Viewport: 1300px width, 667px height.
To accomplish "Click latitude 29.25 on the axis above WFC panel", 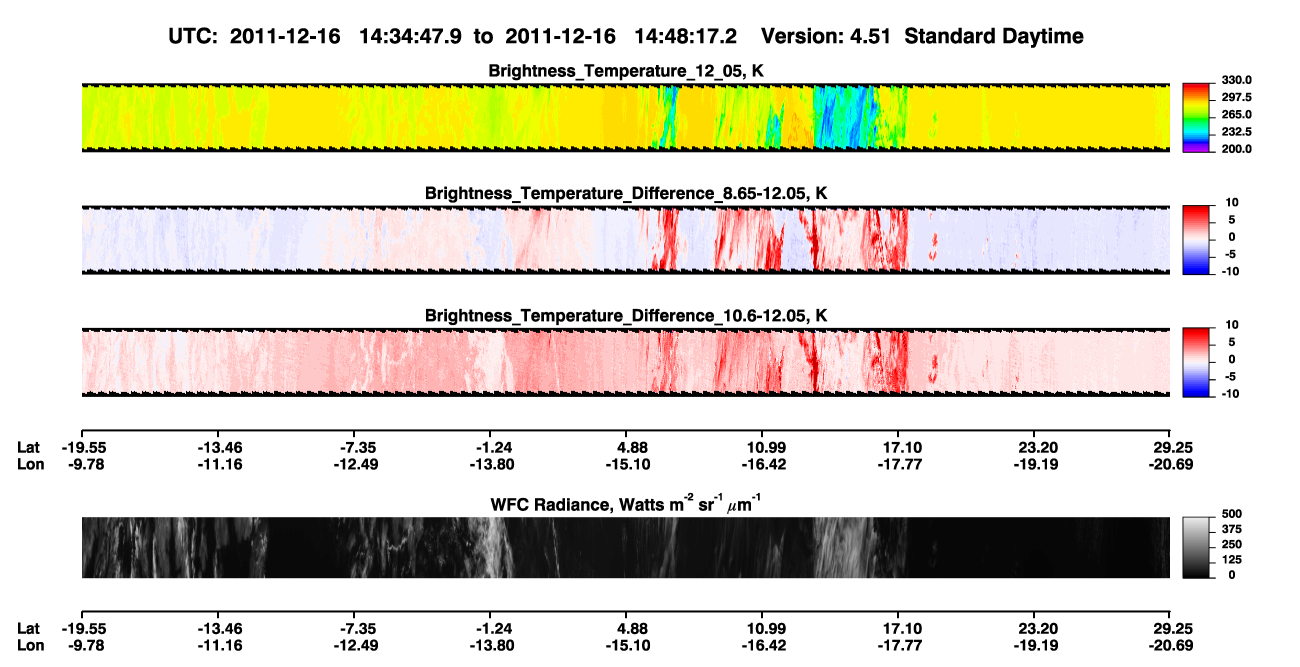I will coord(1172,447).
